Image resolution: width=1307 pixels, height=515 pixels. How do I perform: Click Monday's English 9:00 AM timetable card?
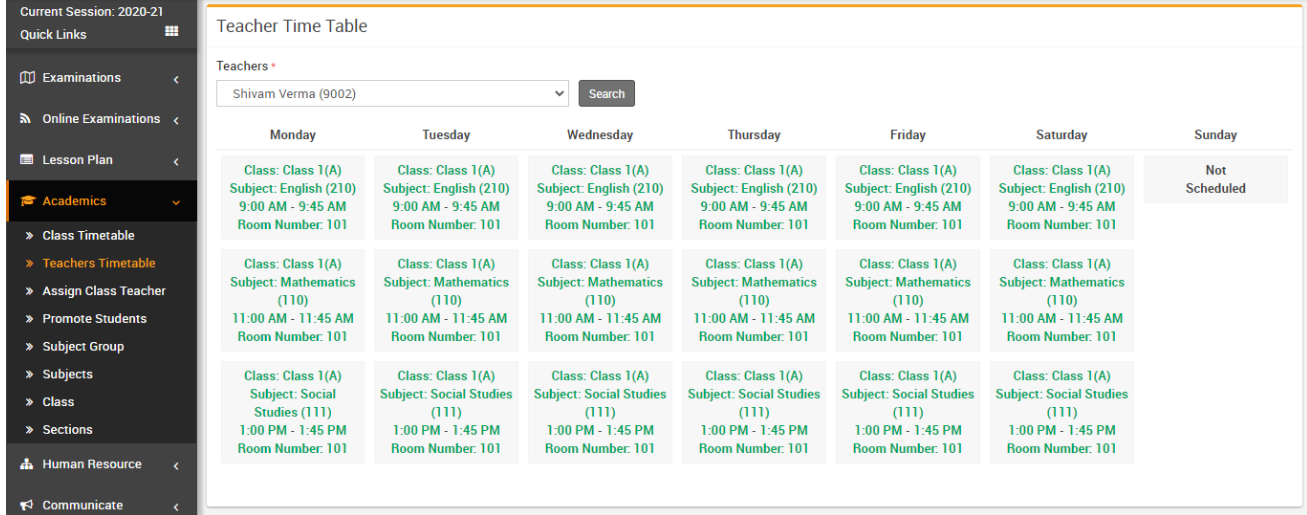point(292,197)
